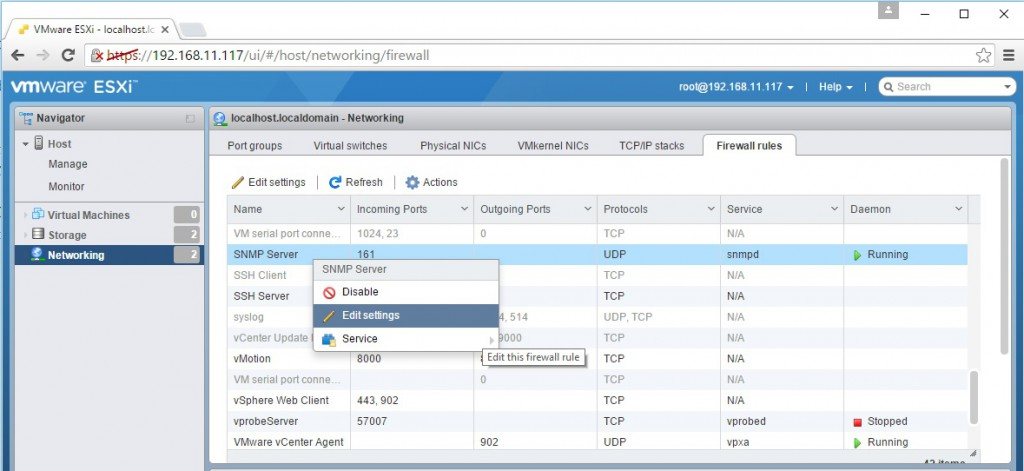The width and height of the screenshot is (1024, 471).
Task: Click the Chrome user profile icon
Action: [888, 11]
